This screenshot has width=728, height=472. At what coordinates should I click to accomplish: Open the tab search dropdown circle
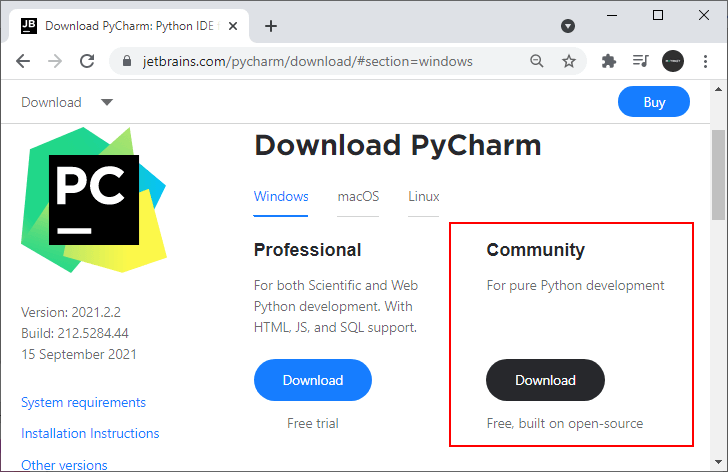567,26
